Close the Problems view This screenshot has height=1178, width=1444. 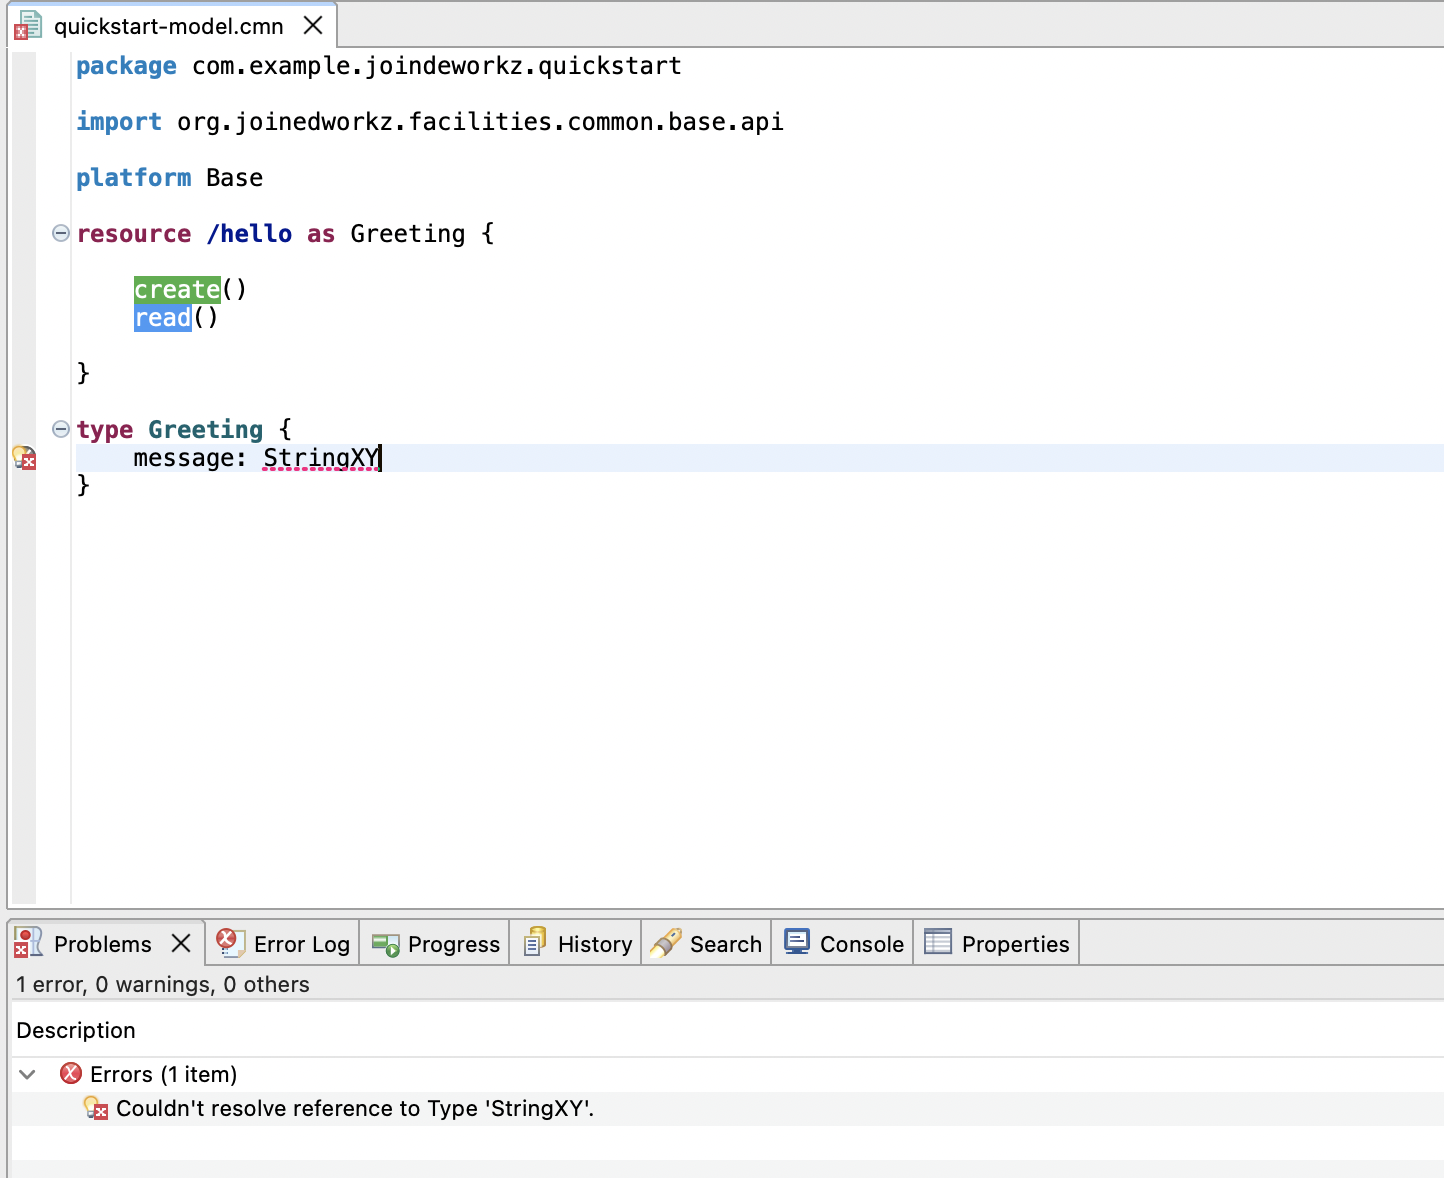tap(180, 942)
